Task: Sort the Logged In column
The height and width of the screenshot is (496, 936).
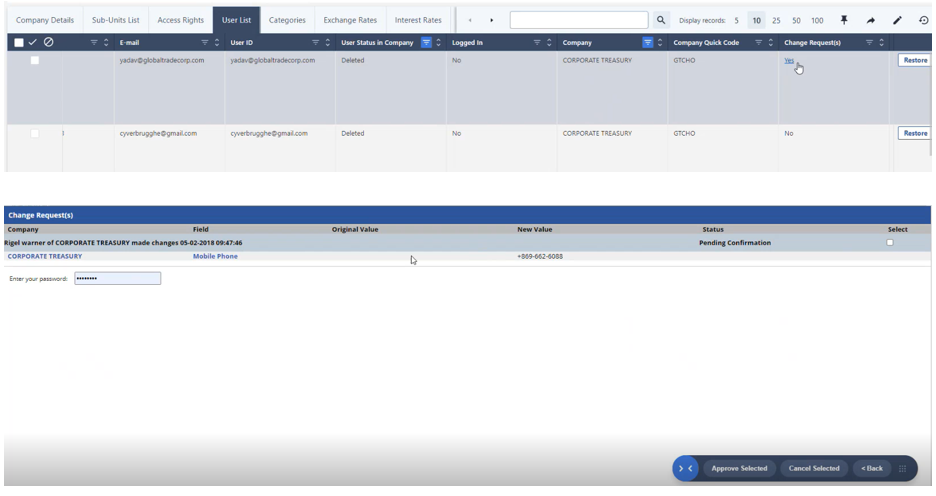Action: 549,42
